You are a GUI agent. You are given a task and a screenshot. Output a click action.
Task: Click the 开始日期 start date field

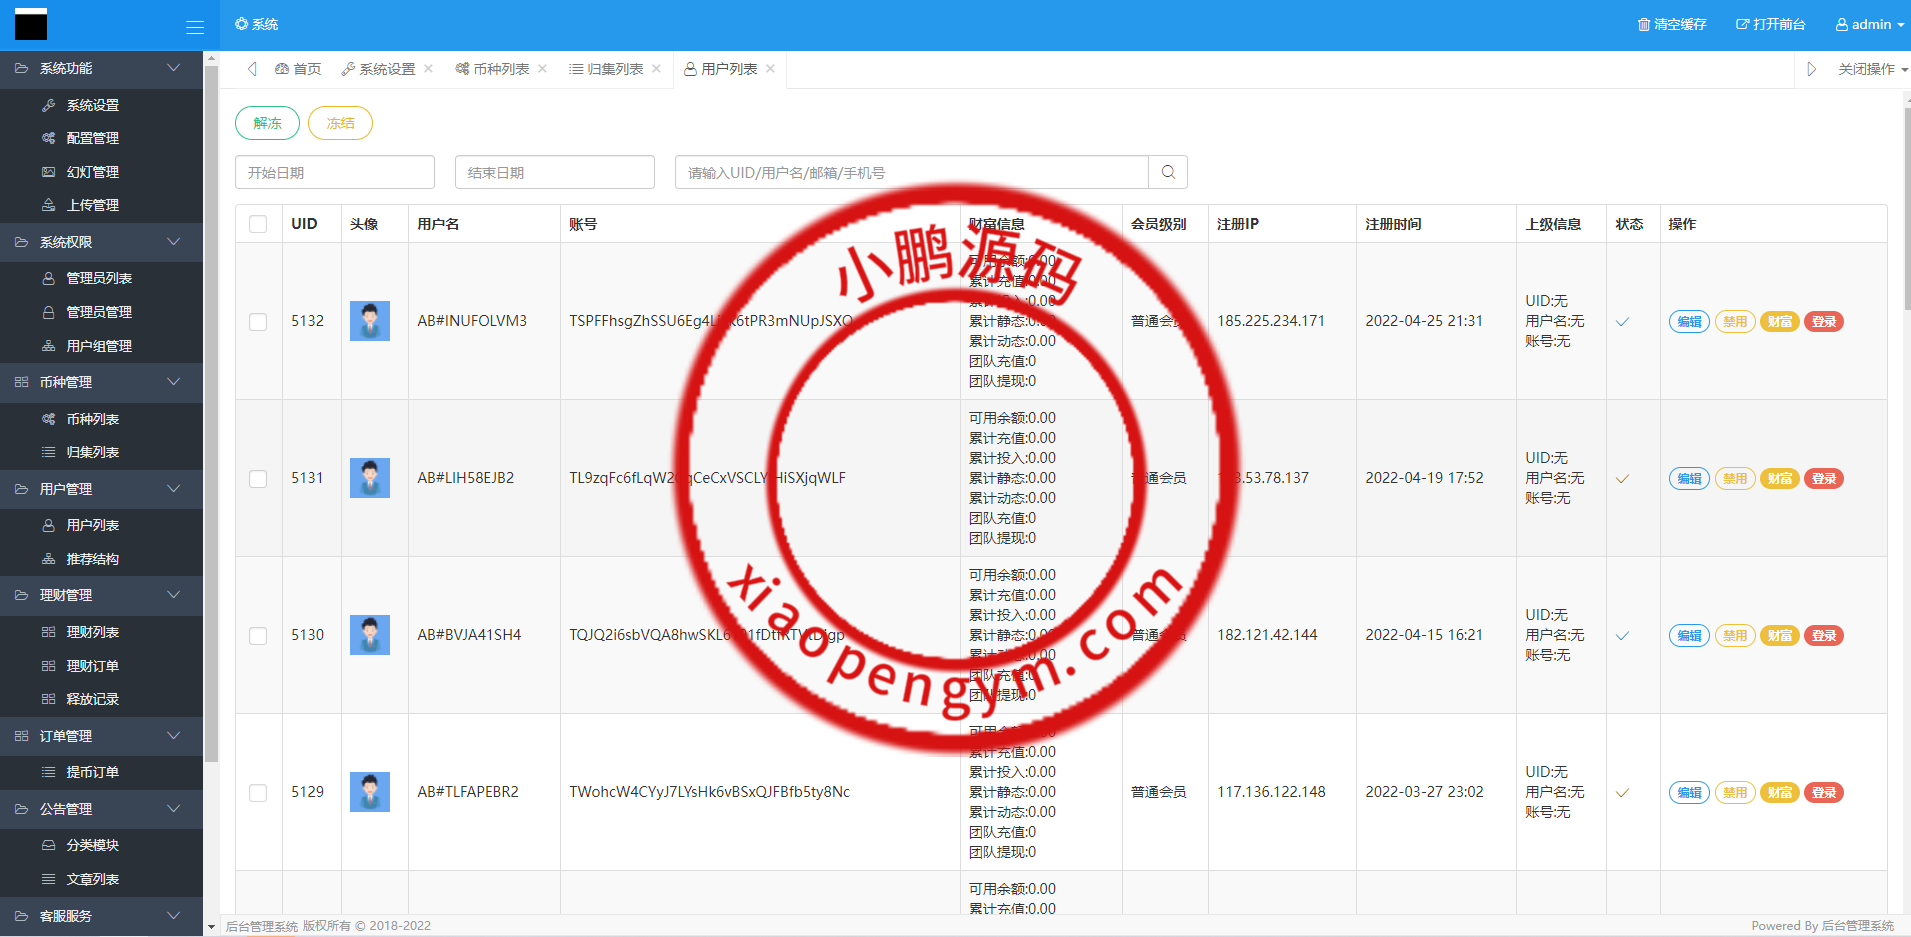[334, 172]
